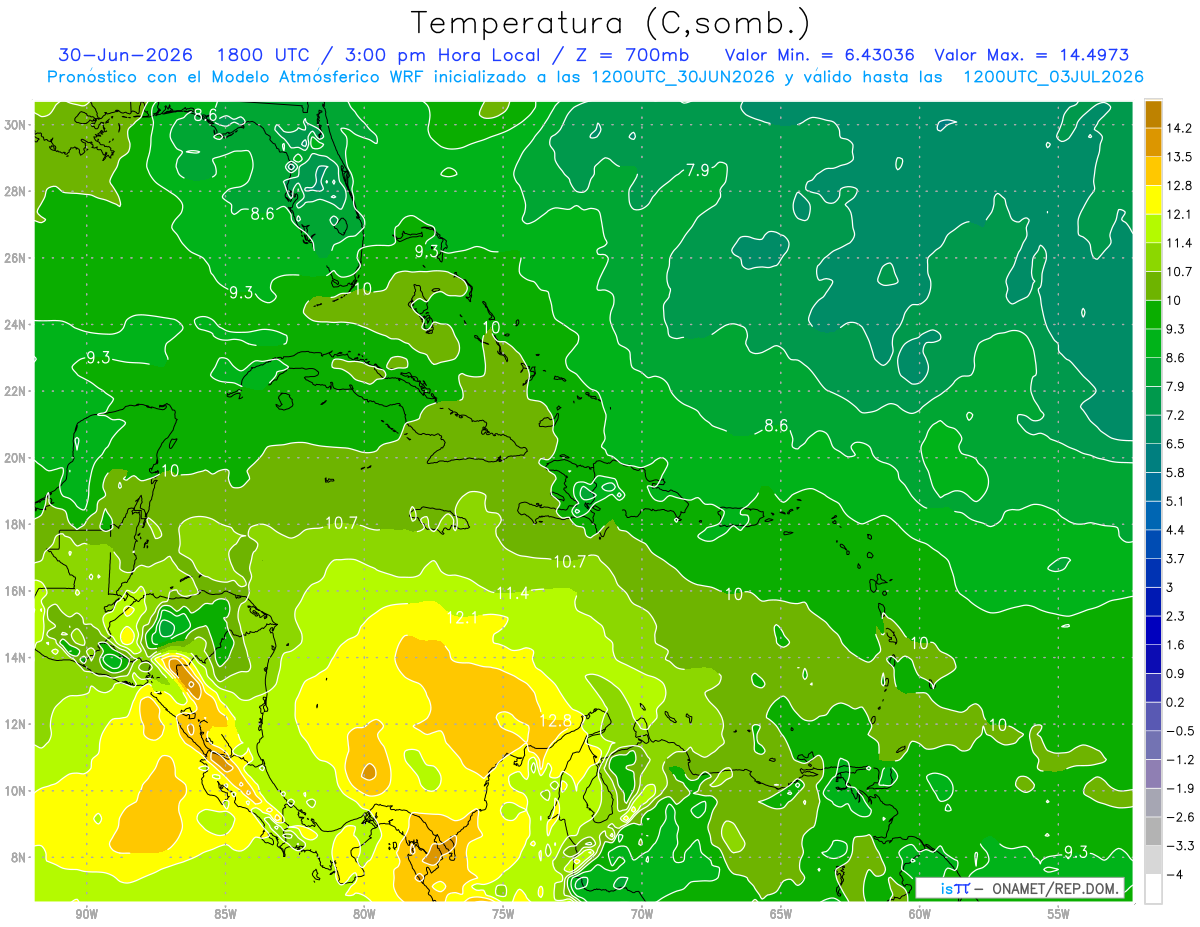Click the '80W' longitude label

click(365, 913)
